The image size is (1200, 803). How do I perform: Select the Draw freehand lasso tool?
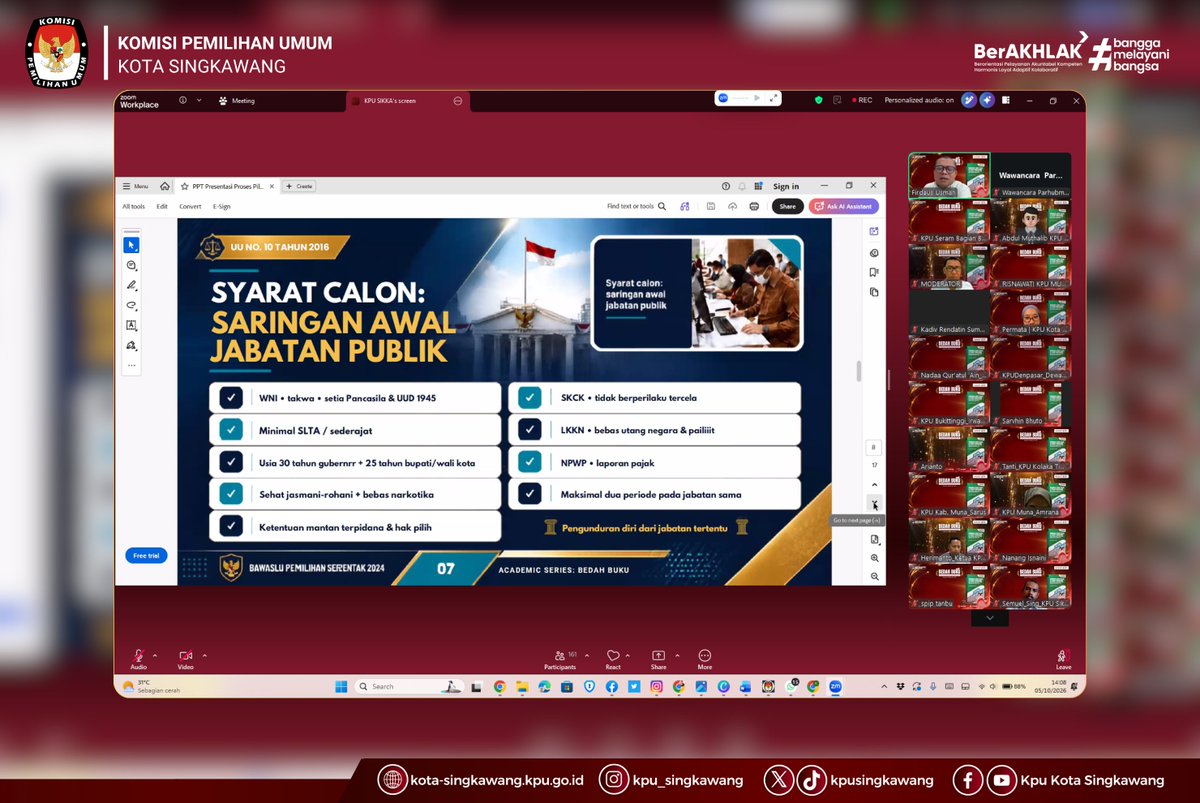pyautogui.click(x=131, y=305)
